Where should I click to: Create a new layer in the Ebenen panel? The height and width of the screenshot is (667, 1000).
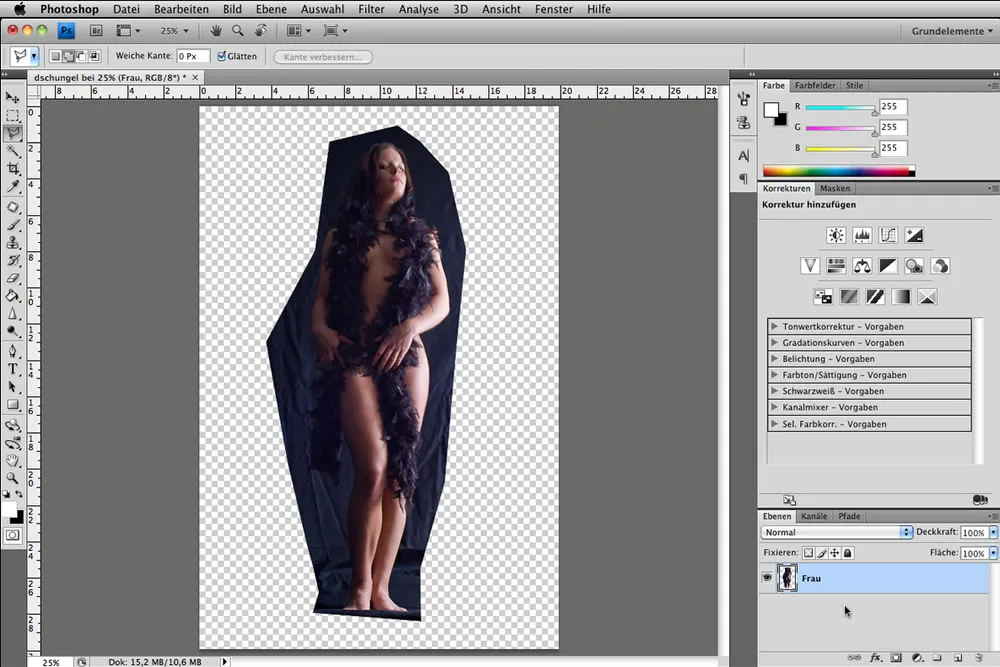960,658
